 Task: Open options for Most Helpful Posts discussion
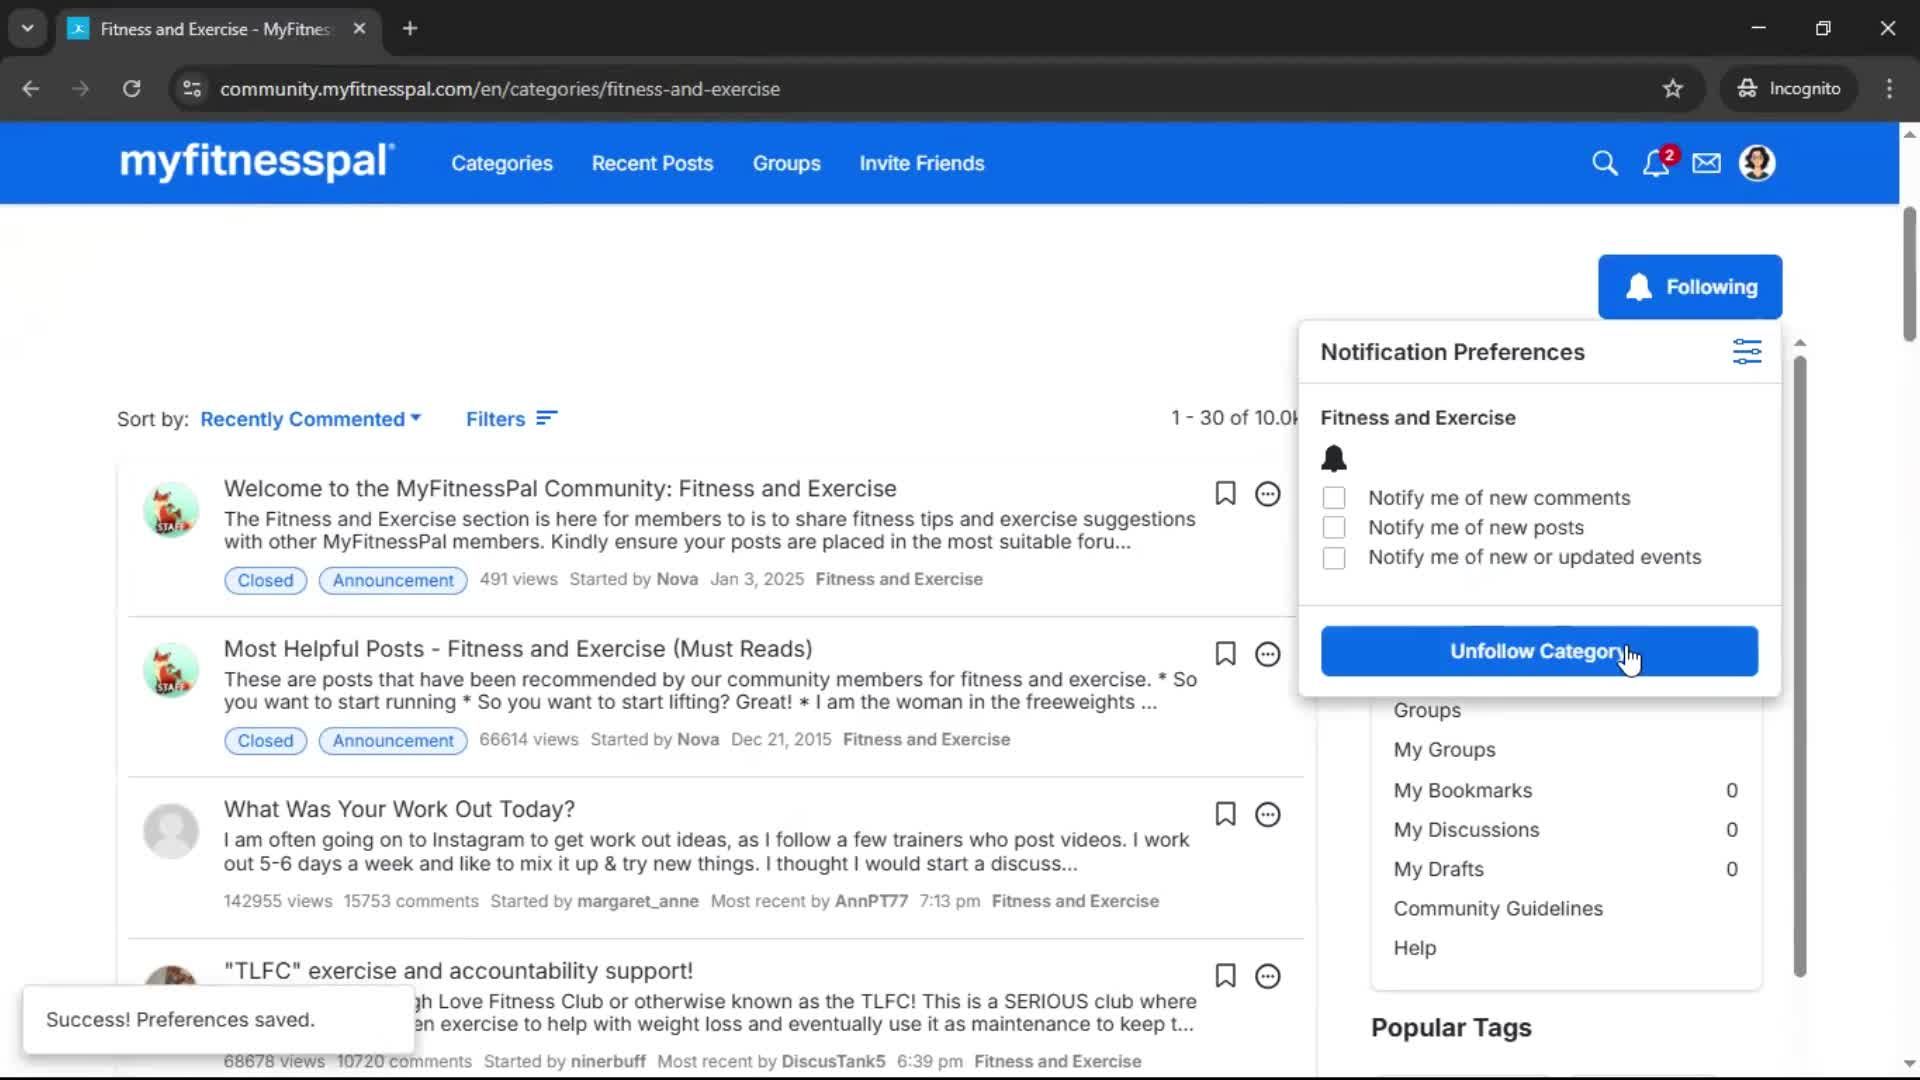click(1268, 654)
